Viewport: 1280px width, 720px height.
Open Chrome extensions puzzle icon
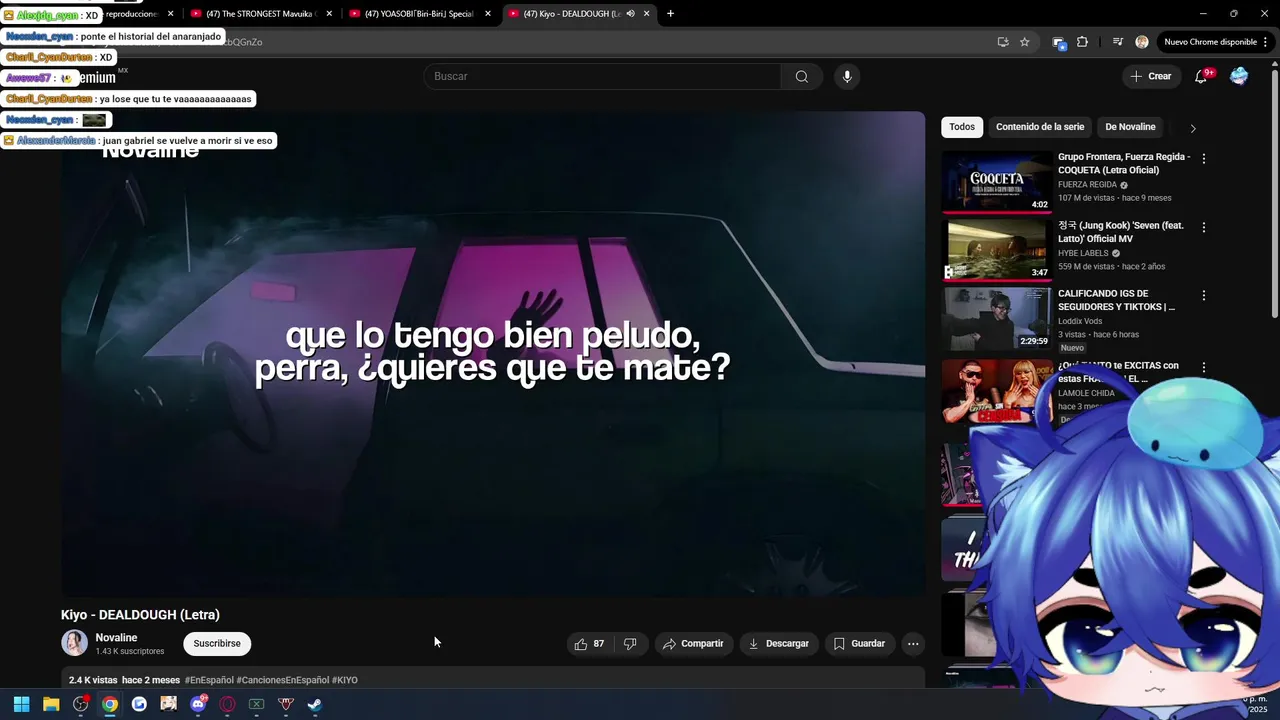(x=1082, y=42)
